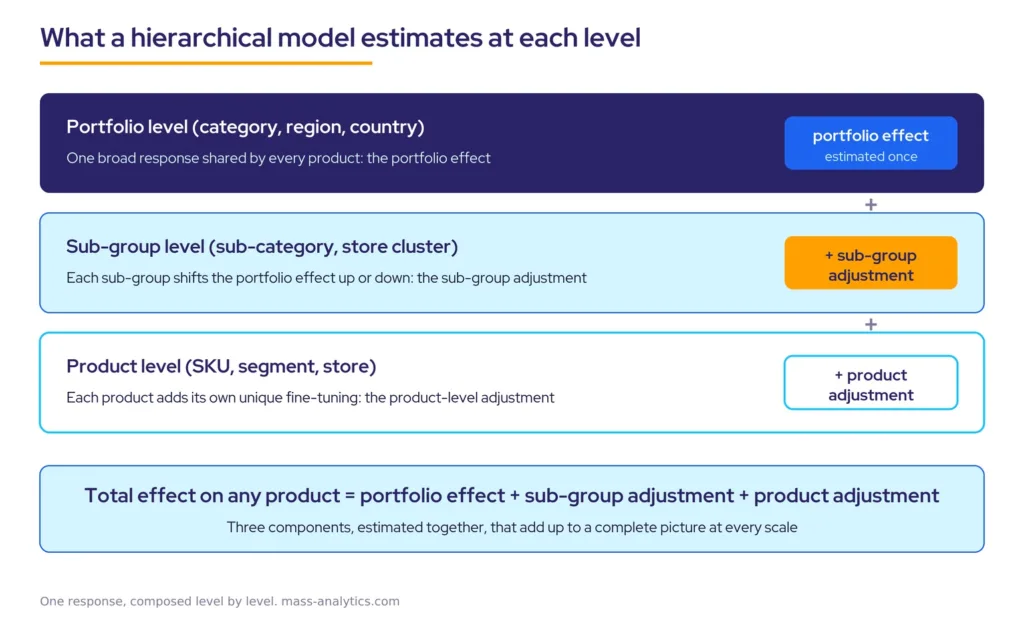Click 'One broad response shared' description
The width and height of the screenshot is (1024, 632).
278,158
